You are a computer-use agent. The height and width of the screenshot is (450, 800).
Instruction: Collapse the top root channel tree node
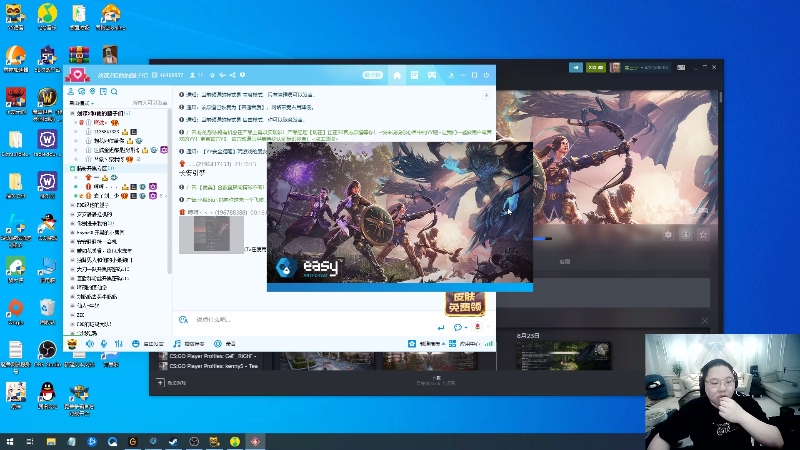click(x=72, y=113)
